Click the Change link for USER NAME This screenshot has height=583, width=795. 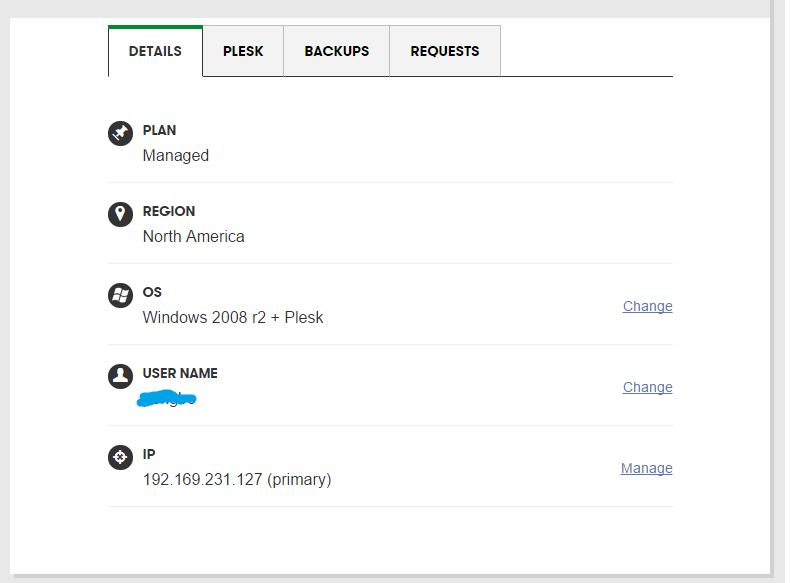(x=647, y=387)
